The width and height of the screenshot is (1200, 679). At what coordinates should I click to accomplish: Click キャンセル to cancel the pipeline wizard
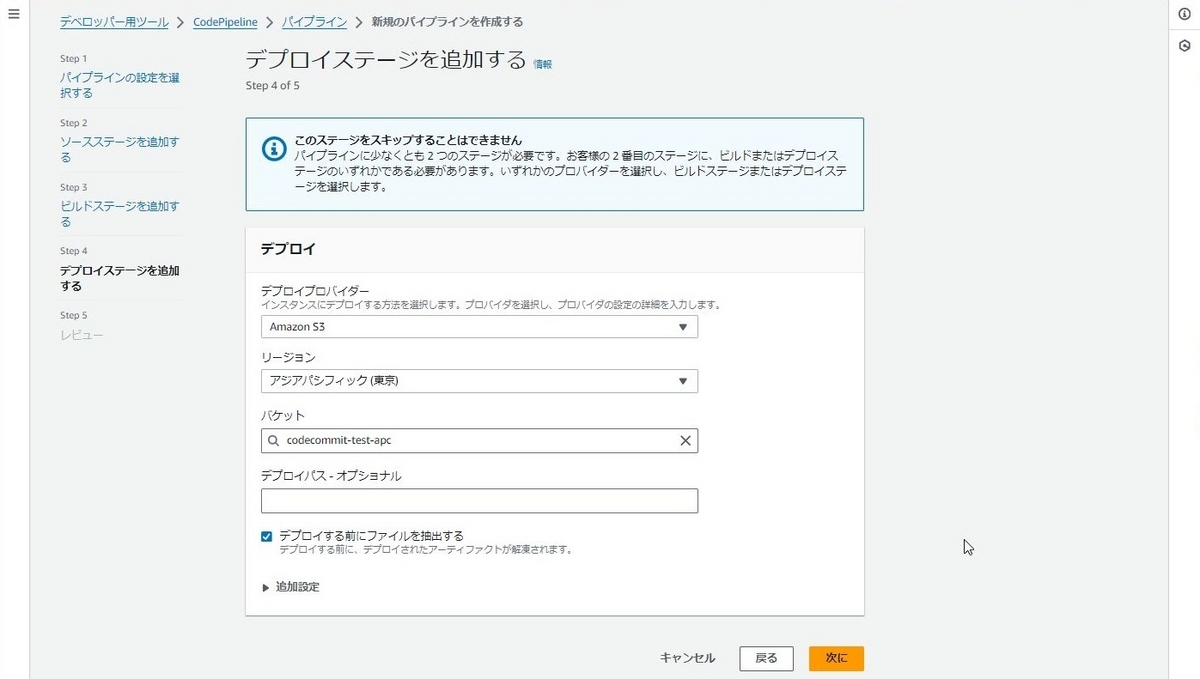point(687,658)
